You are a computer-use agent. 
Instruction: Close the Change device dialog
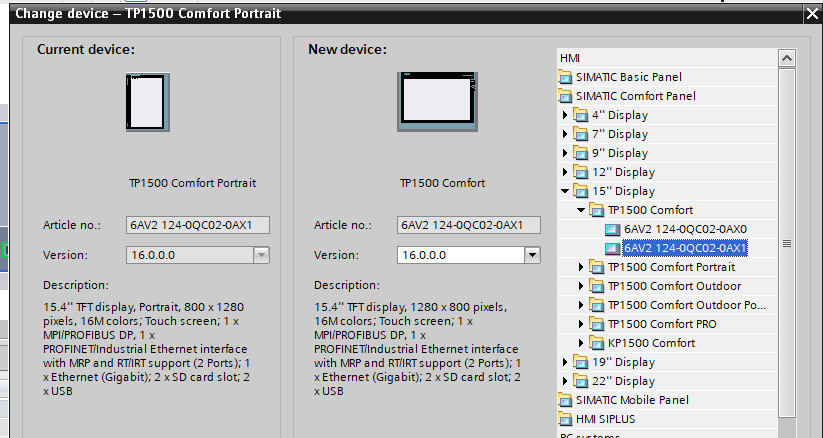click(x=811, y=14)
